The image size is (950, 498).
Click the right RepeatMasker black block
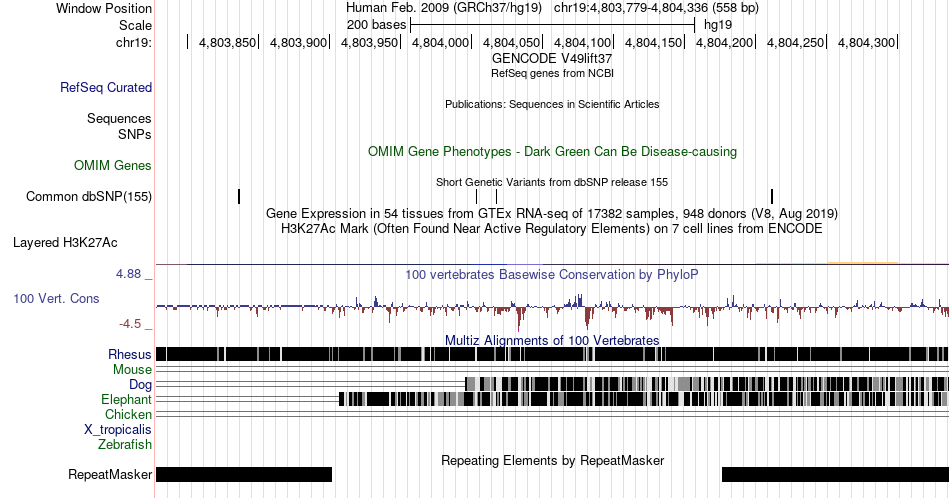click(835, 474)
